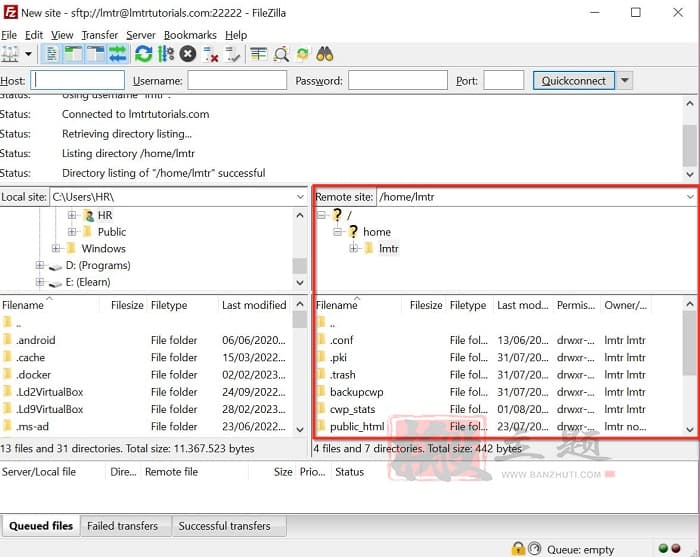Click the speed limits indicator icon

(x=534, y=549)
